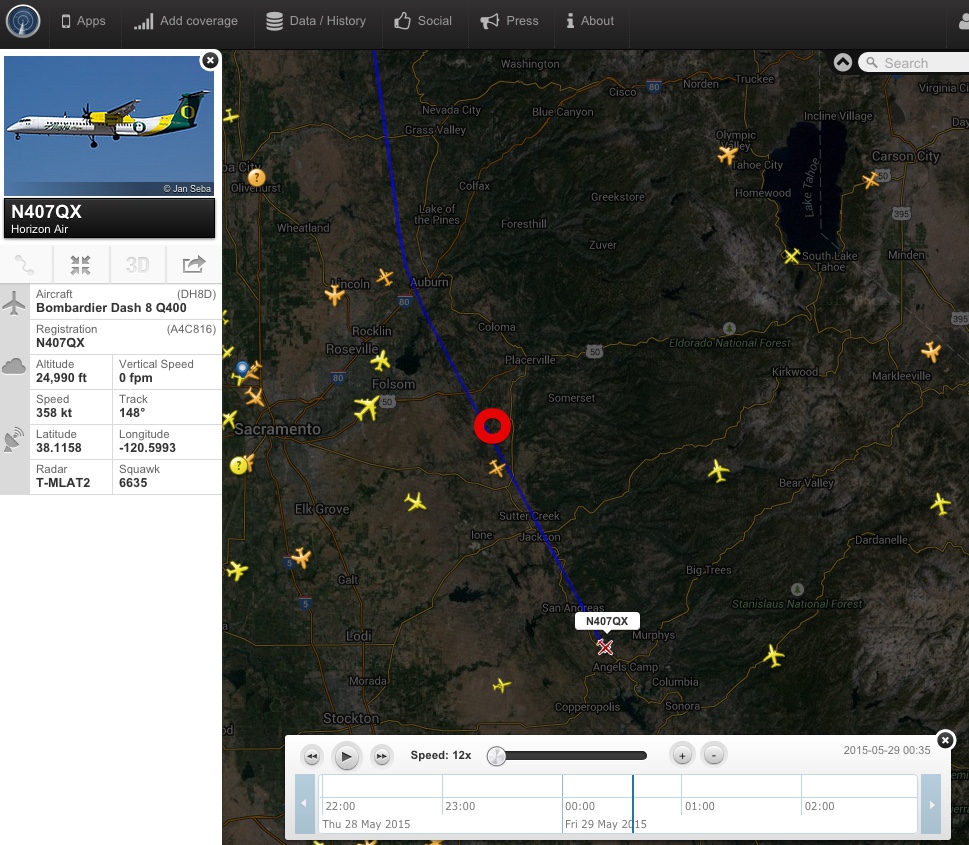Select the large plane near Folsom

tap(367, 408)
